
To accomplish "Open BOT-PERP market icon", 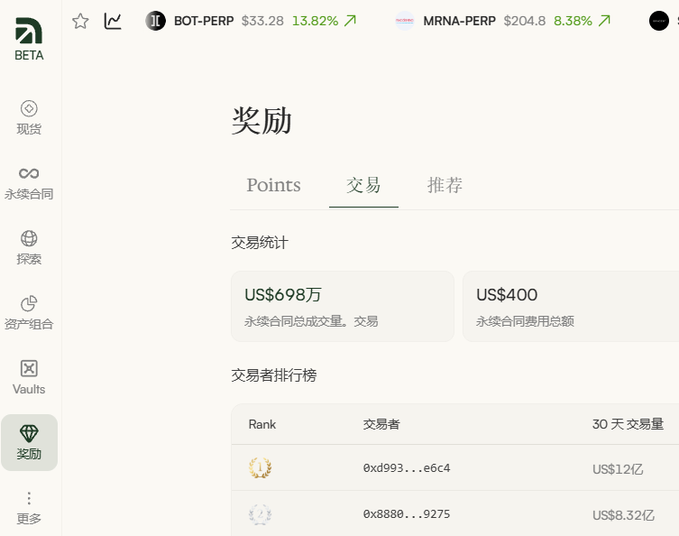I will [x=155, y=21].
